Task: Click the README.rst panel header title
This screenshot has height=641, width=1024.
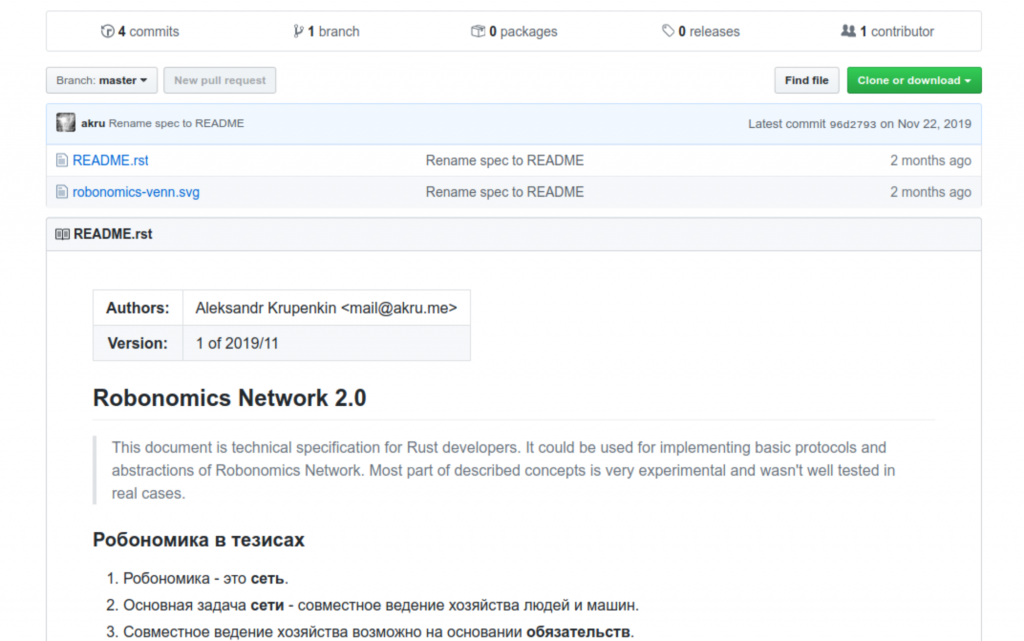Action: [x=113, y=234]
